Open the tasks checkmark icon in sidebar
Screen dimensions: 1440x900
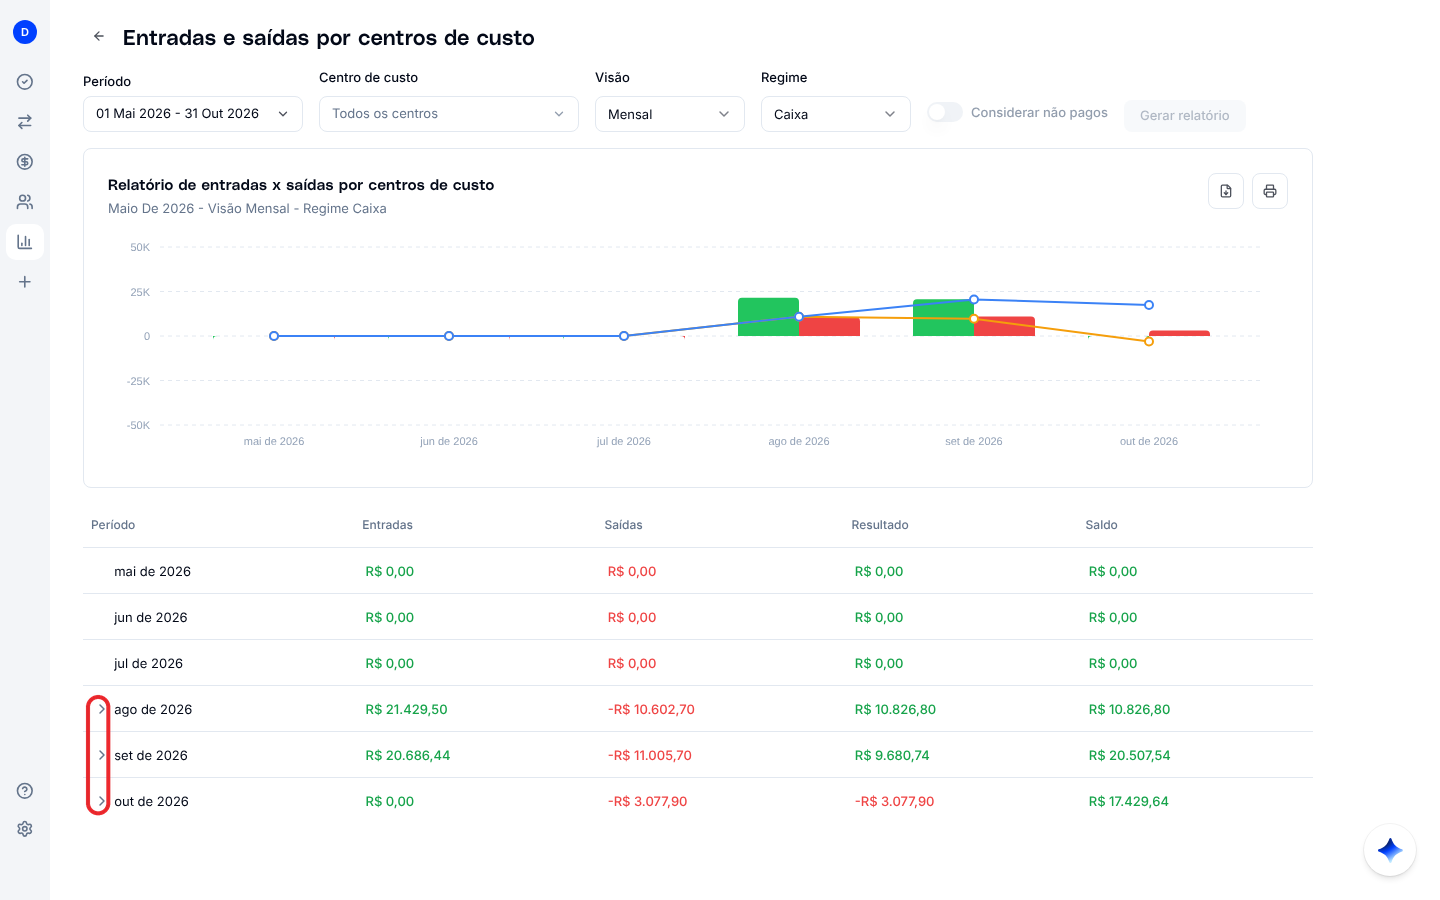[x=25, y=82]
